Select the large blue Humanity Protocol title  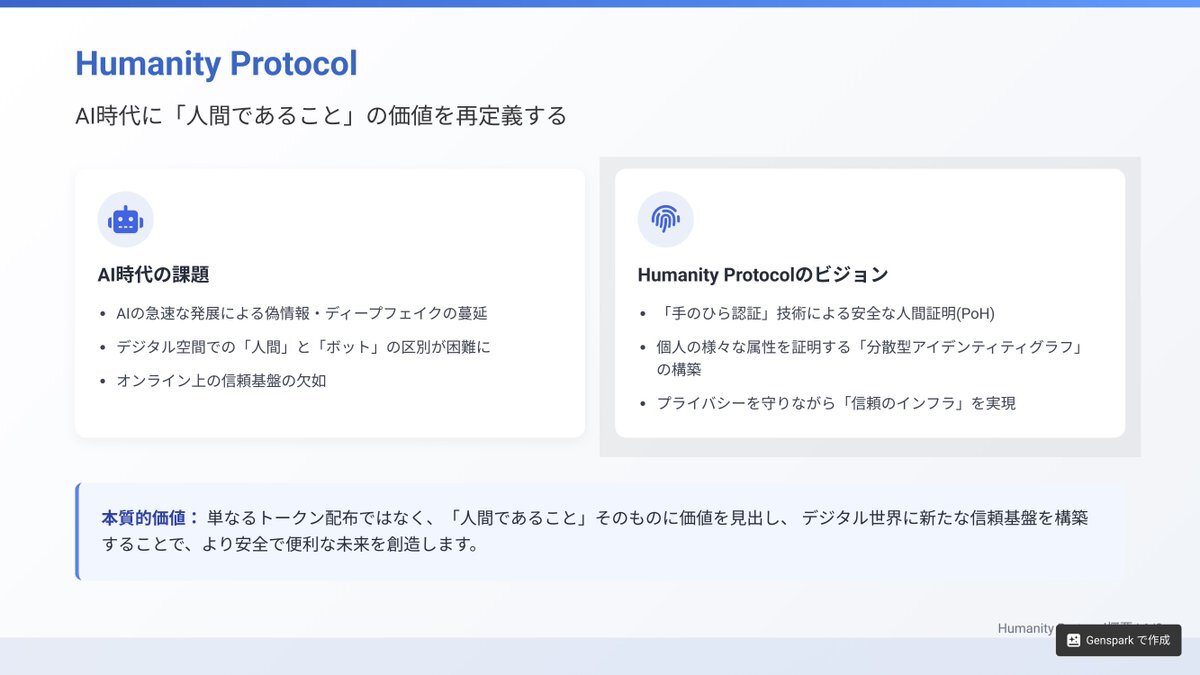tap(216, 64)
